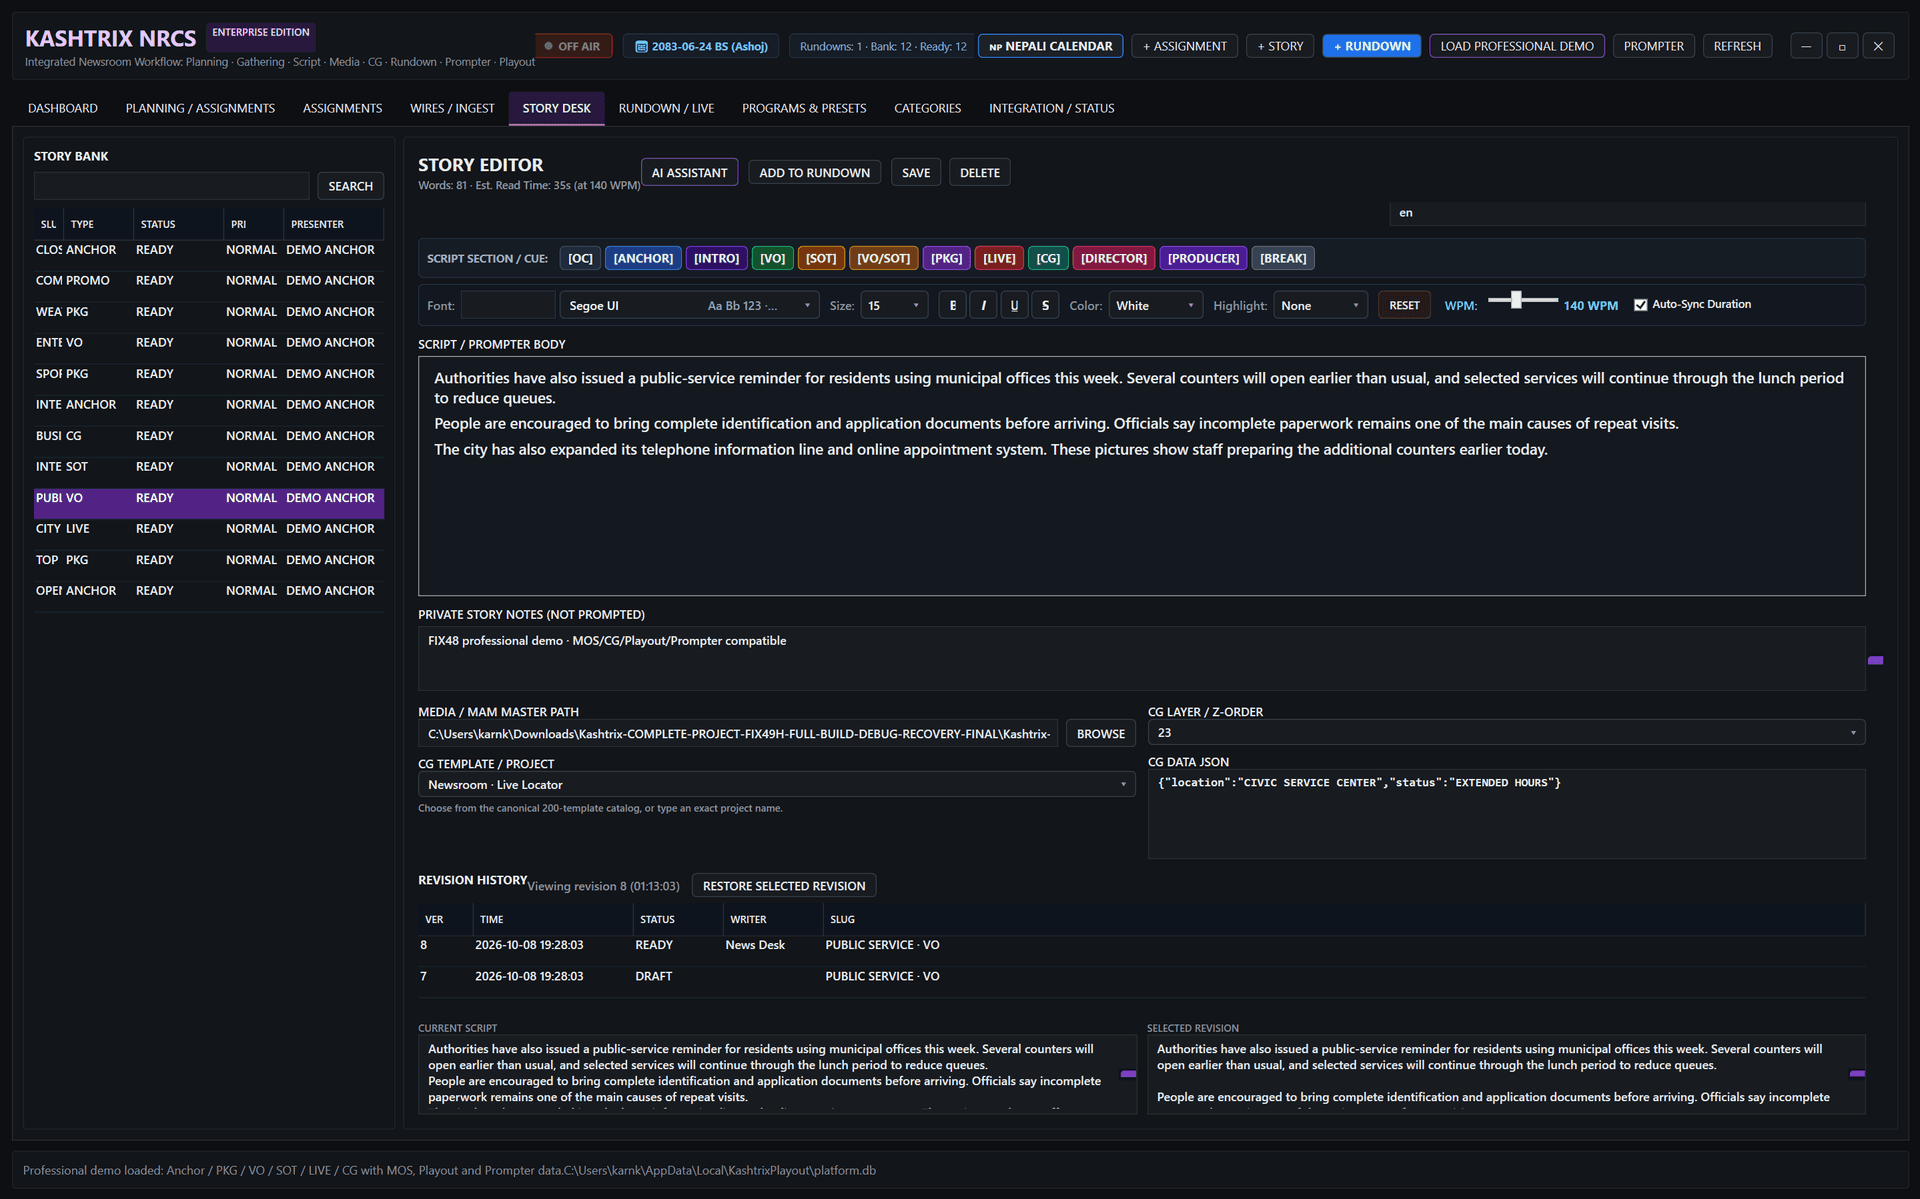
Task: Open the AI Assistant
Action: 690,173
